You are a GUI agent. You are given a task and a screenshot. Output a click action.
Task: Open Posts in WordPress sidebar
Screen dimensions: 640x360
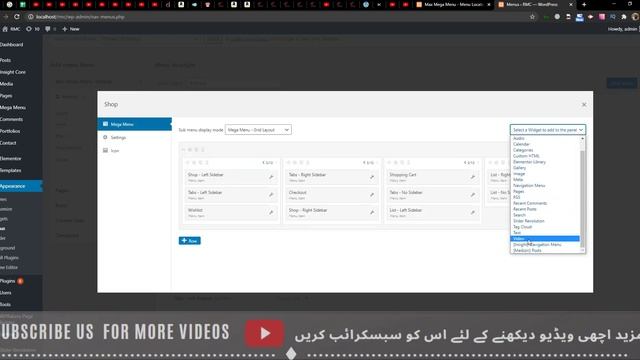point(5,60)
